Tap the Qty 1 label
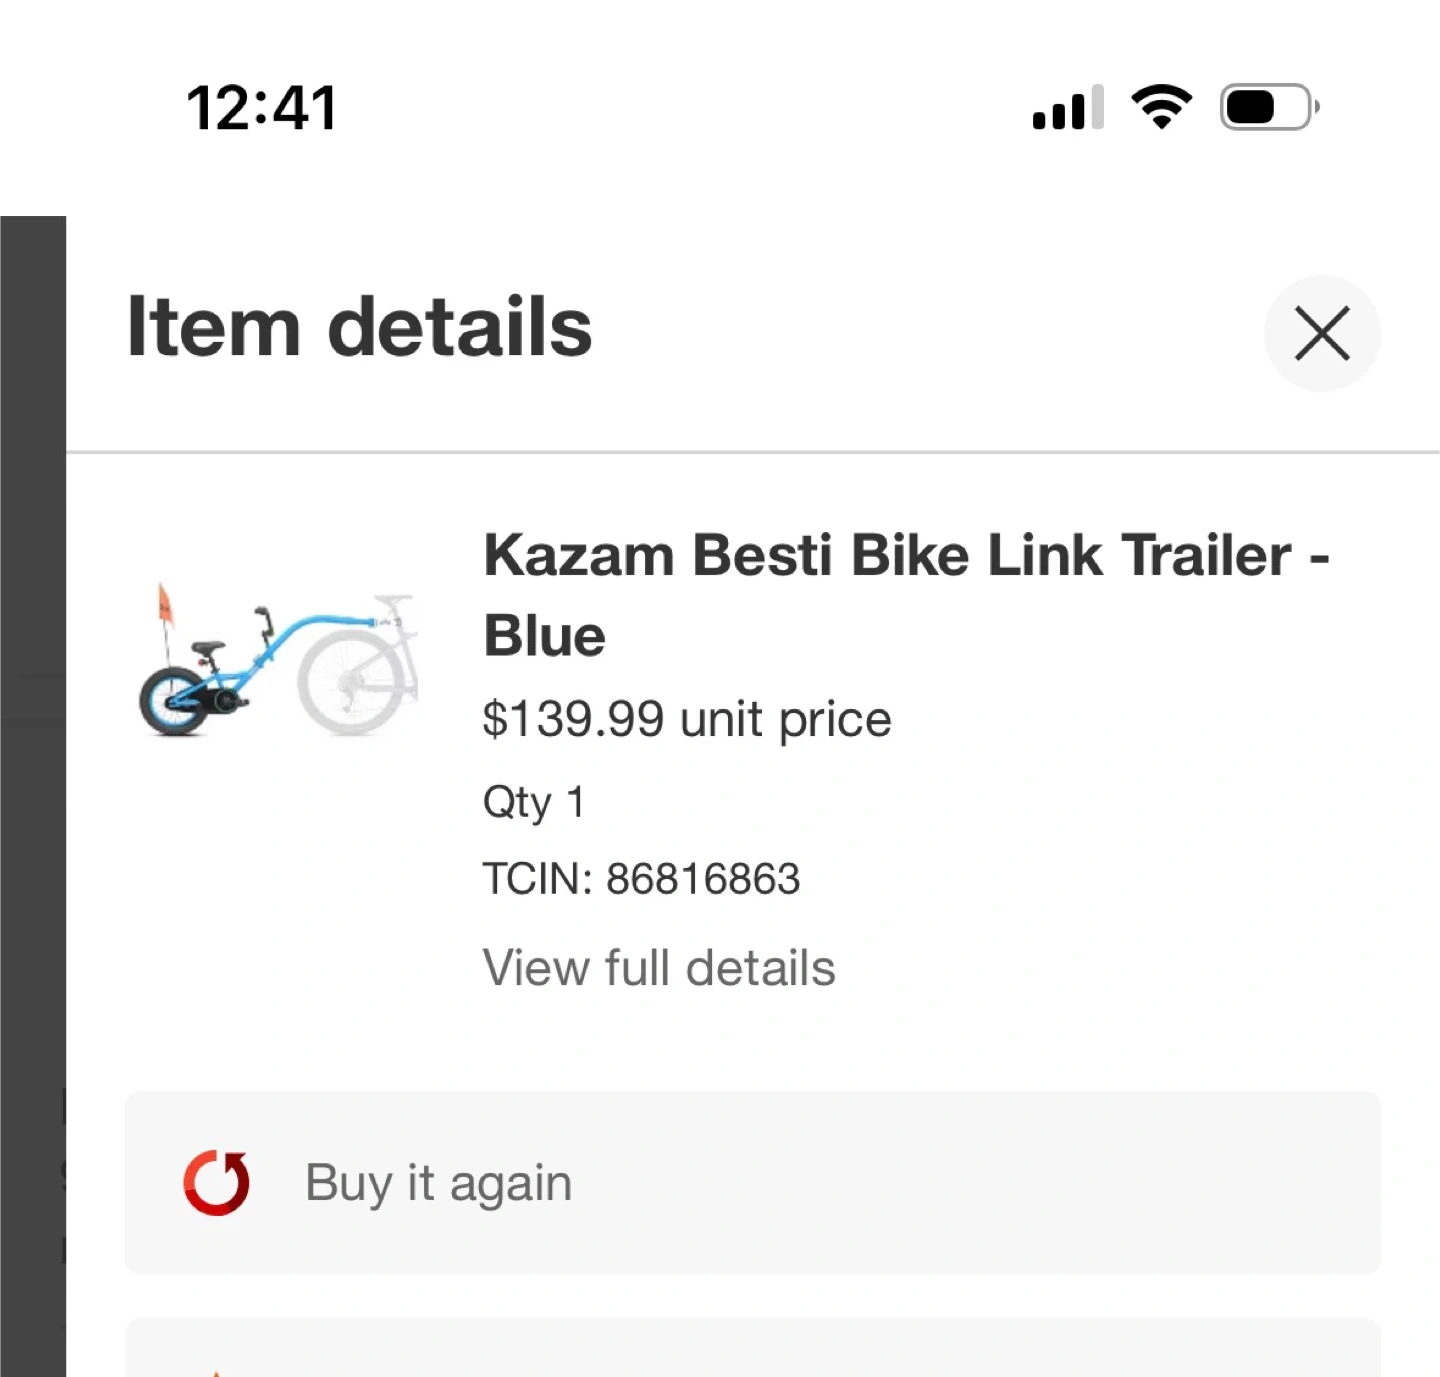 [x=533, y=802]
